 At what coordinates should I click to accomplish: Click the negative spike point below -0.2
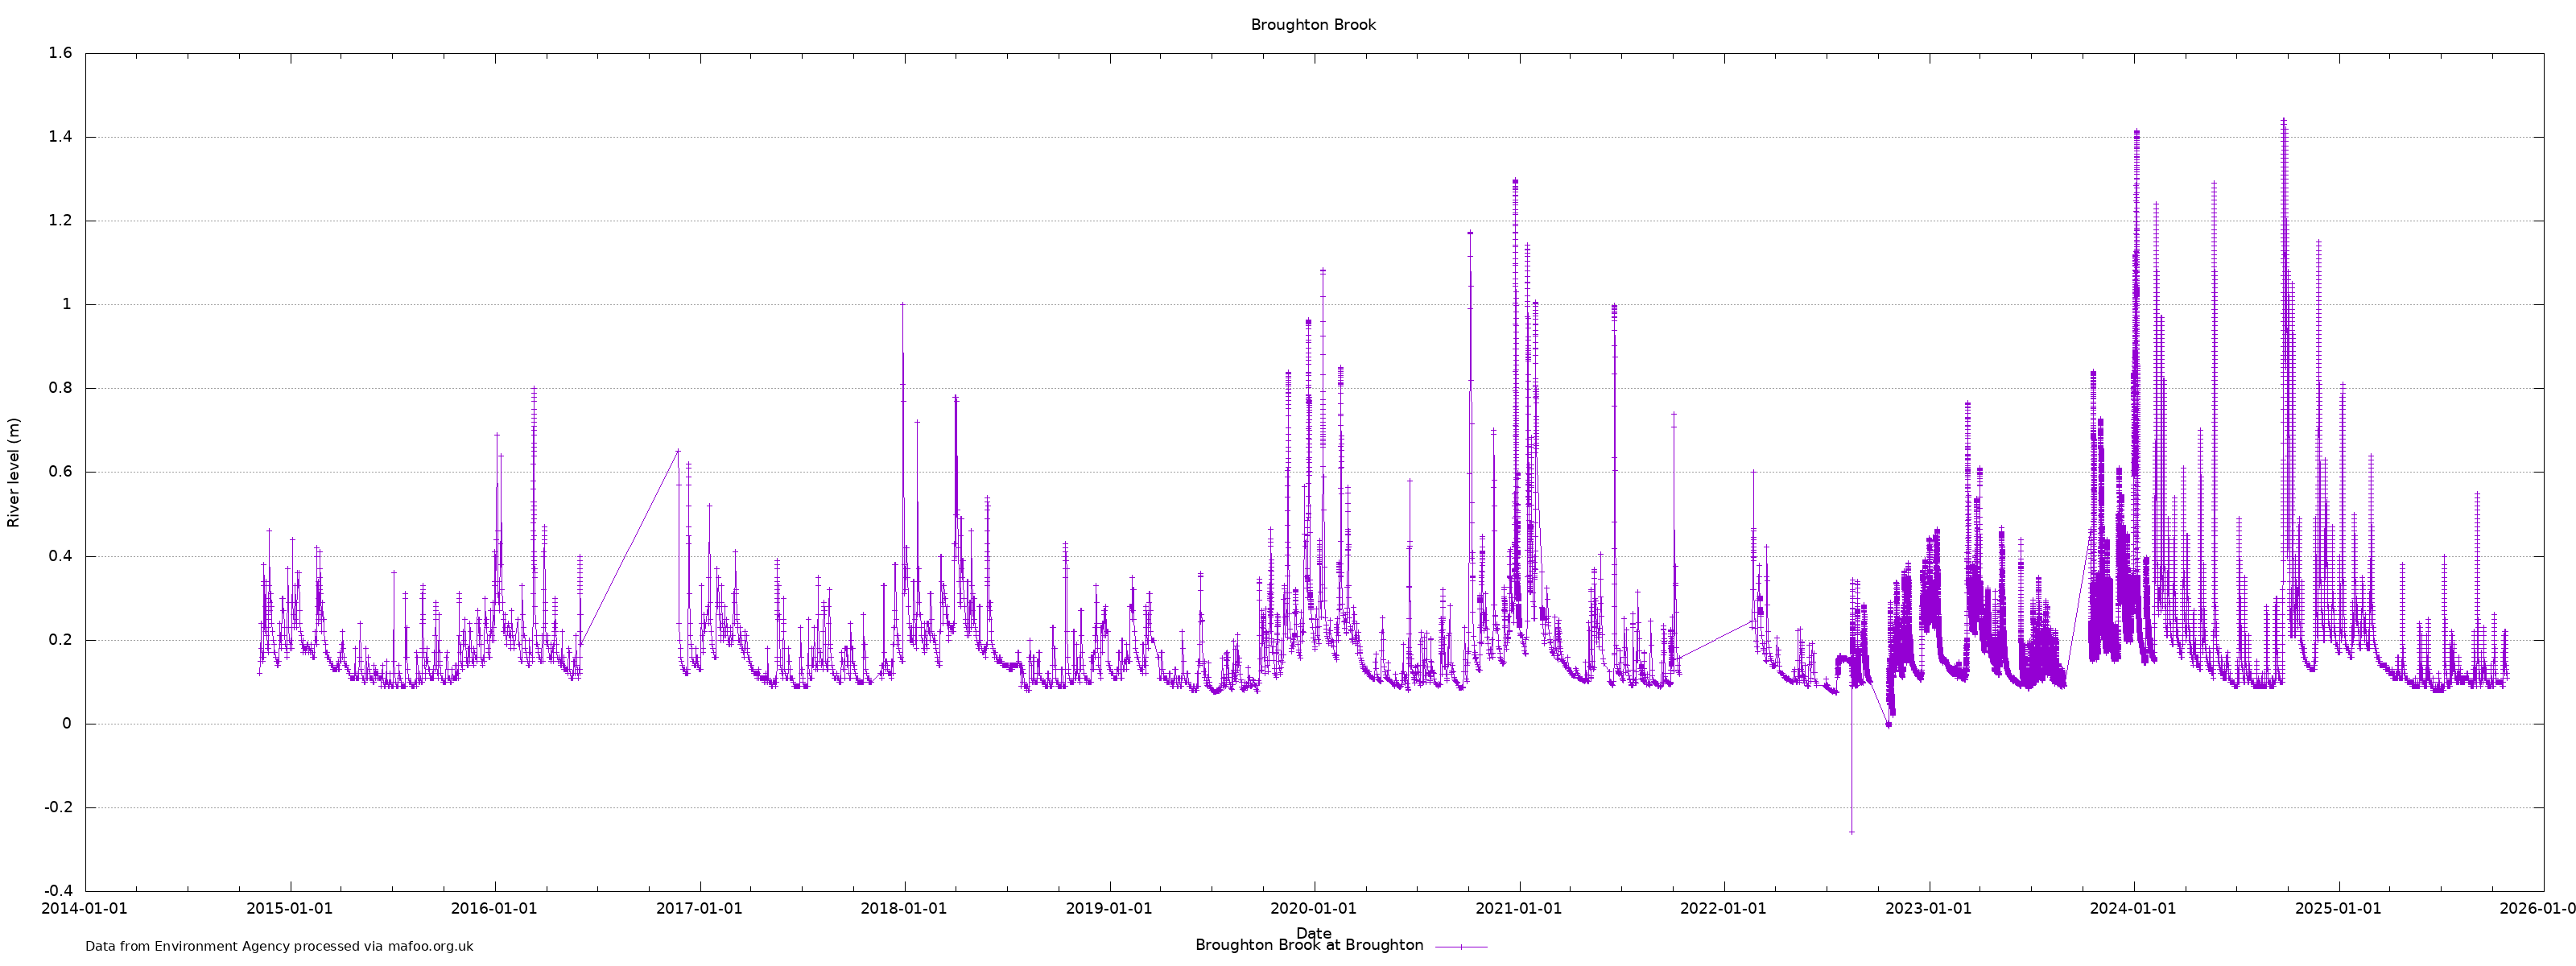click(1851, 832)
